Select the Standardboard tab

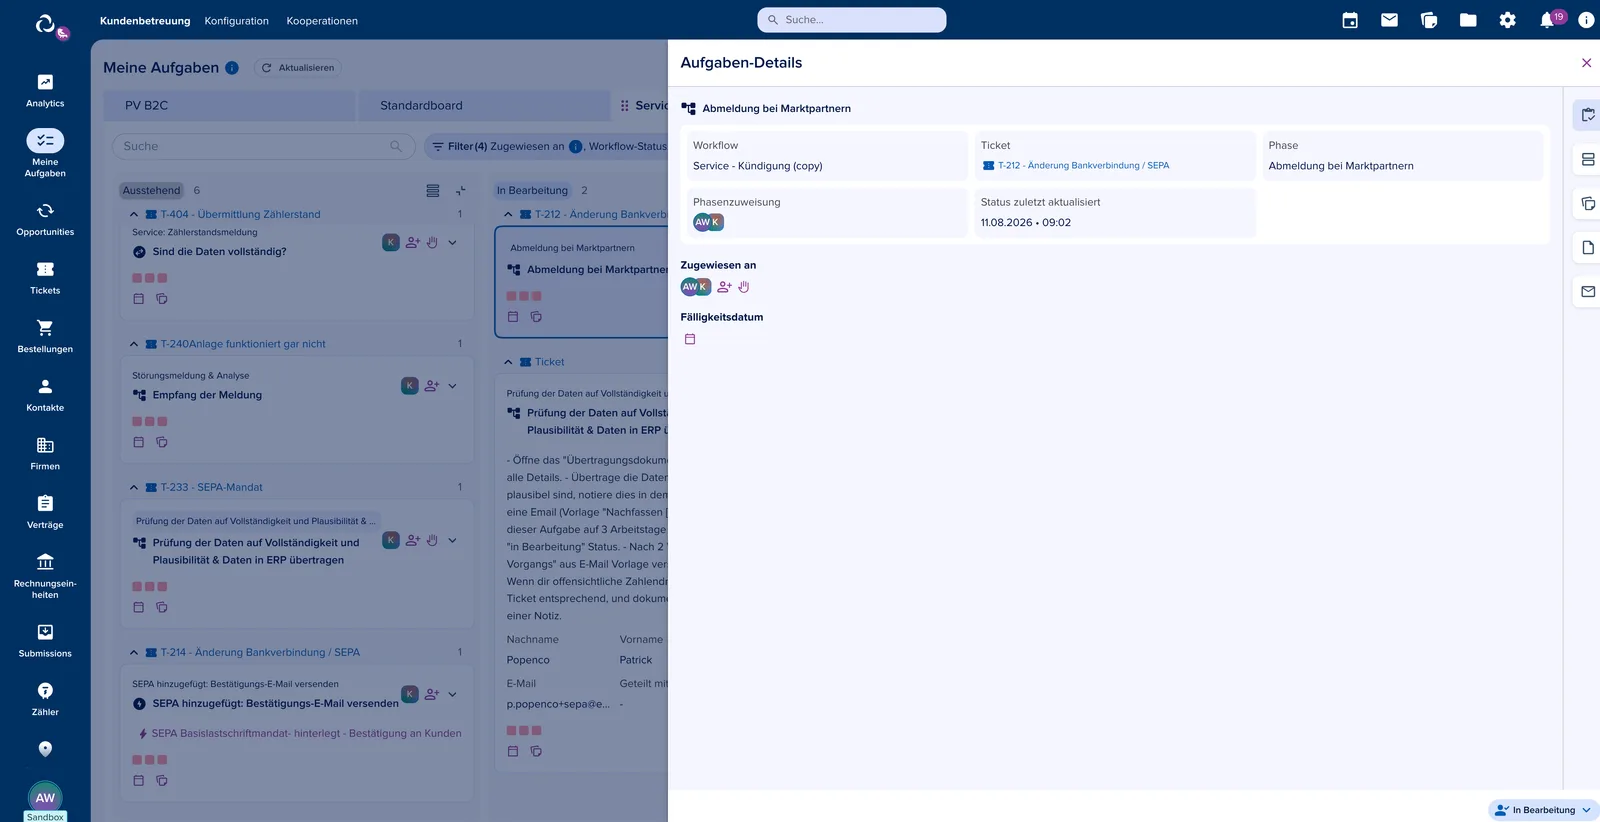[x=484, y=106]
